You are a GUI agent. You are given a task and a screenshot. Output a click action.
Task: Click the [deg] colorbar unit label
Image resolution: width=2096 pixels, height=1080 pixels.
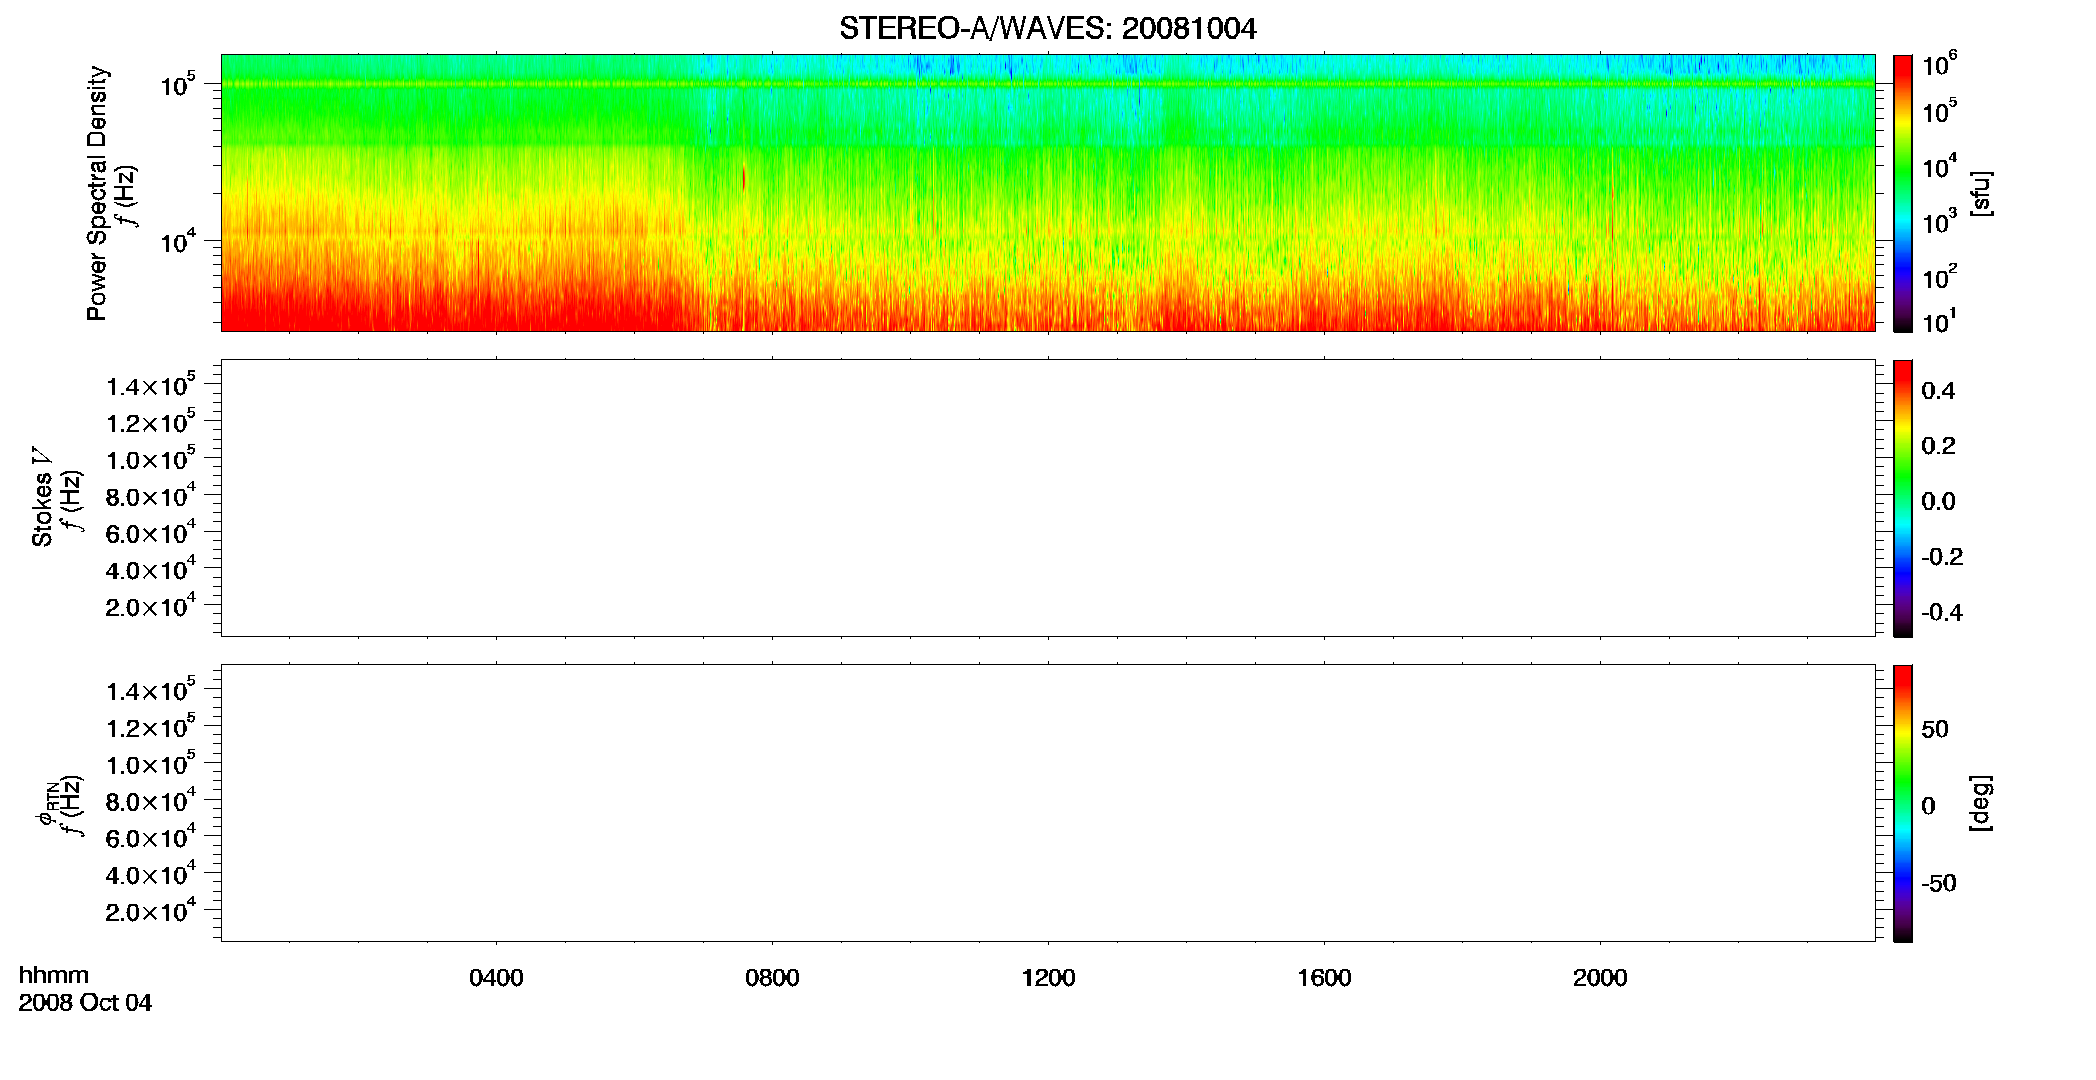tap(1981, 803)
